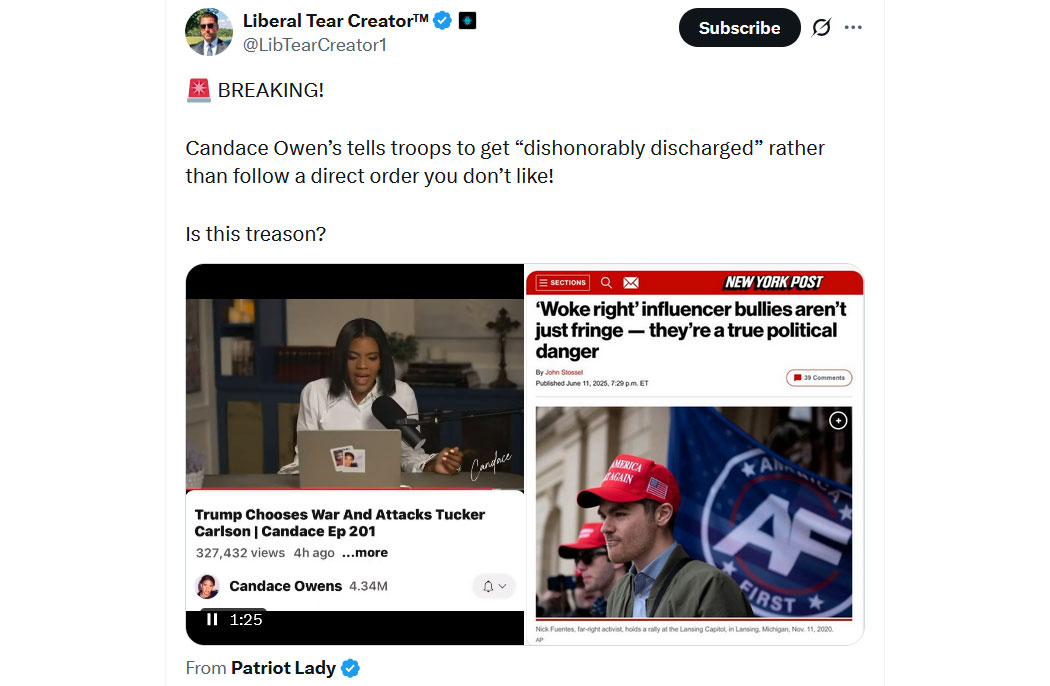Pause the video at 1:25
The width and height of the screenshot is (1050, 686).
212,619
